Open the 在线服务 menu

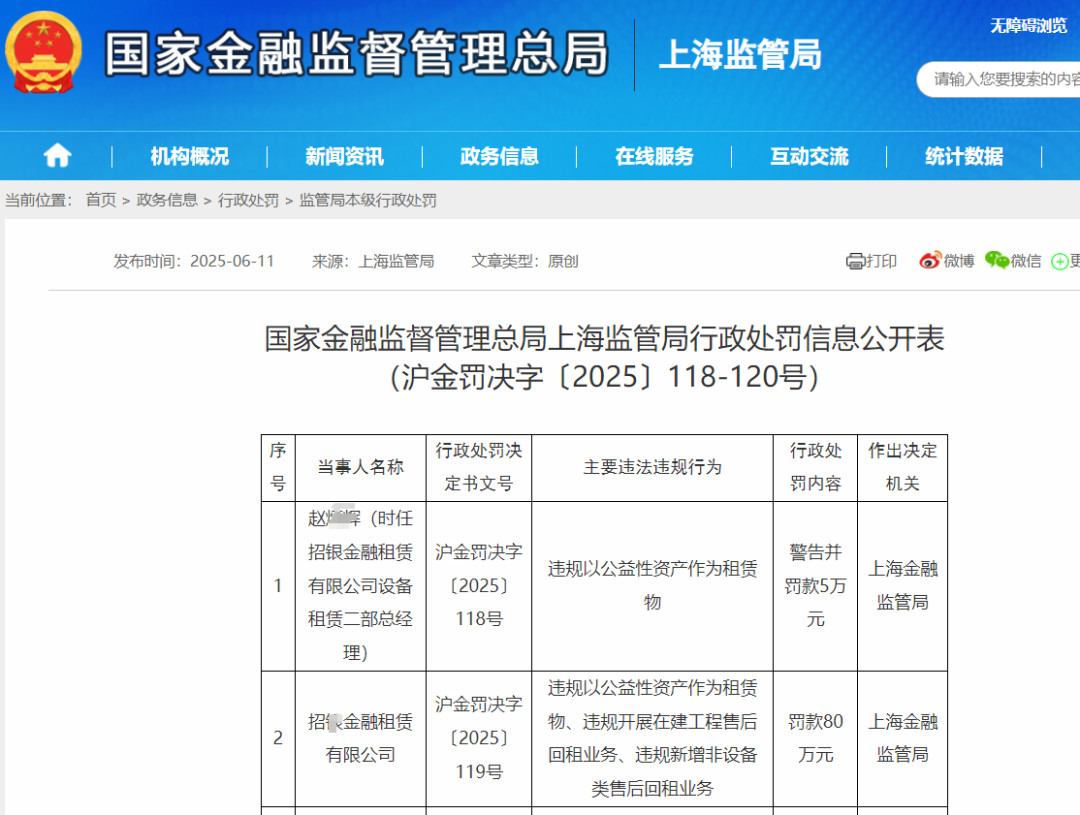(654, 156)
